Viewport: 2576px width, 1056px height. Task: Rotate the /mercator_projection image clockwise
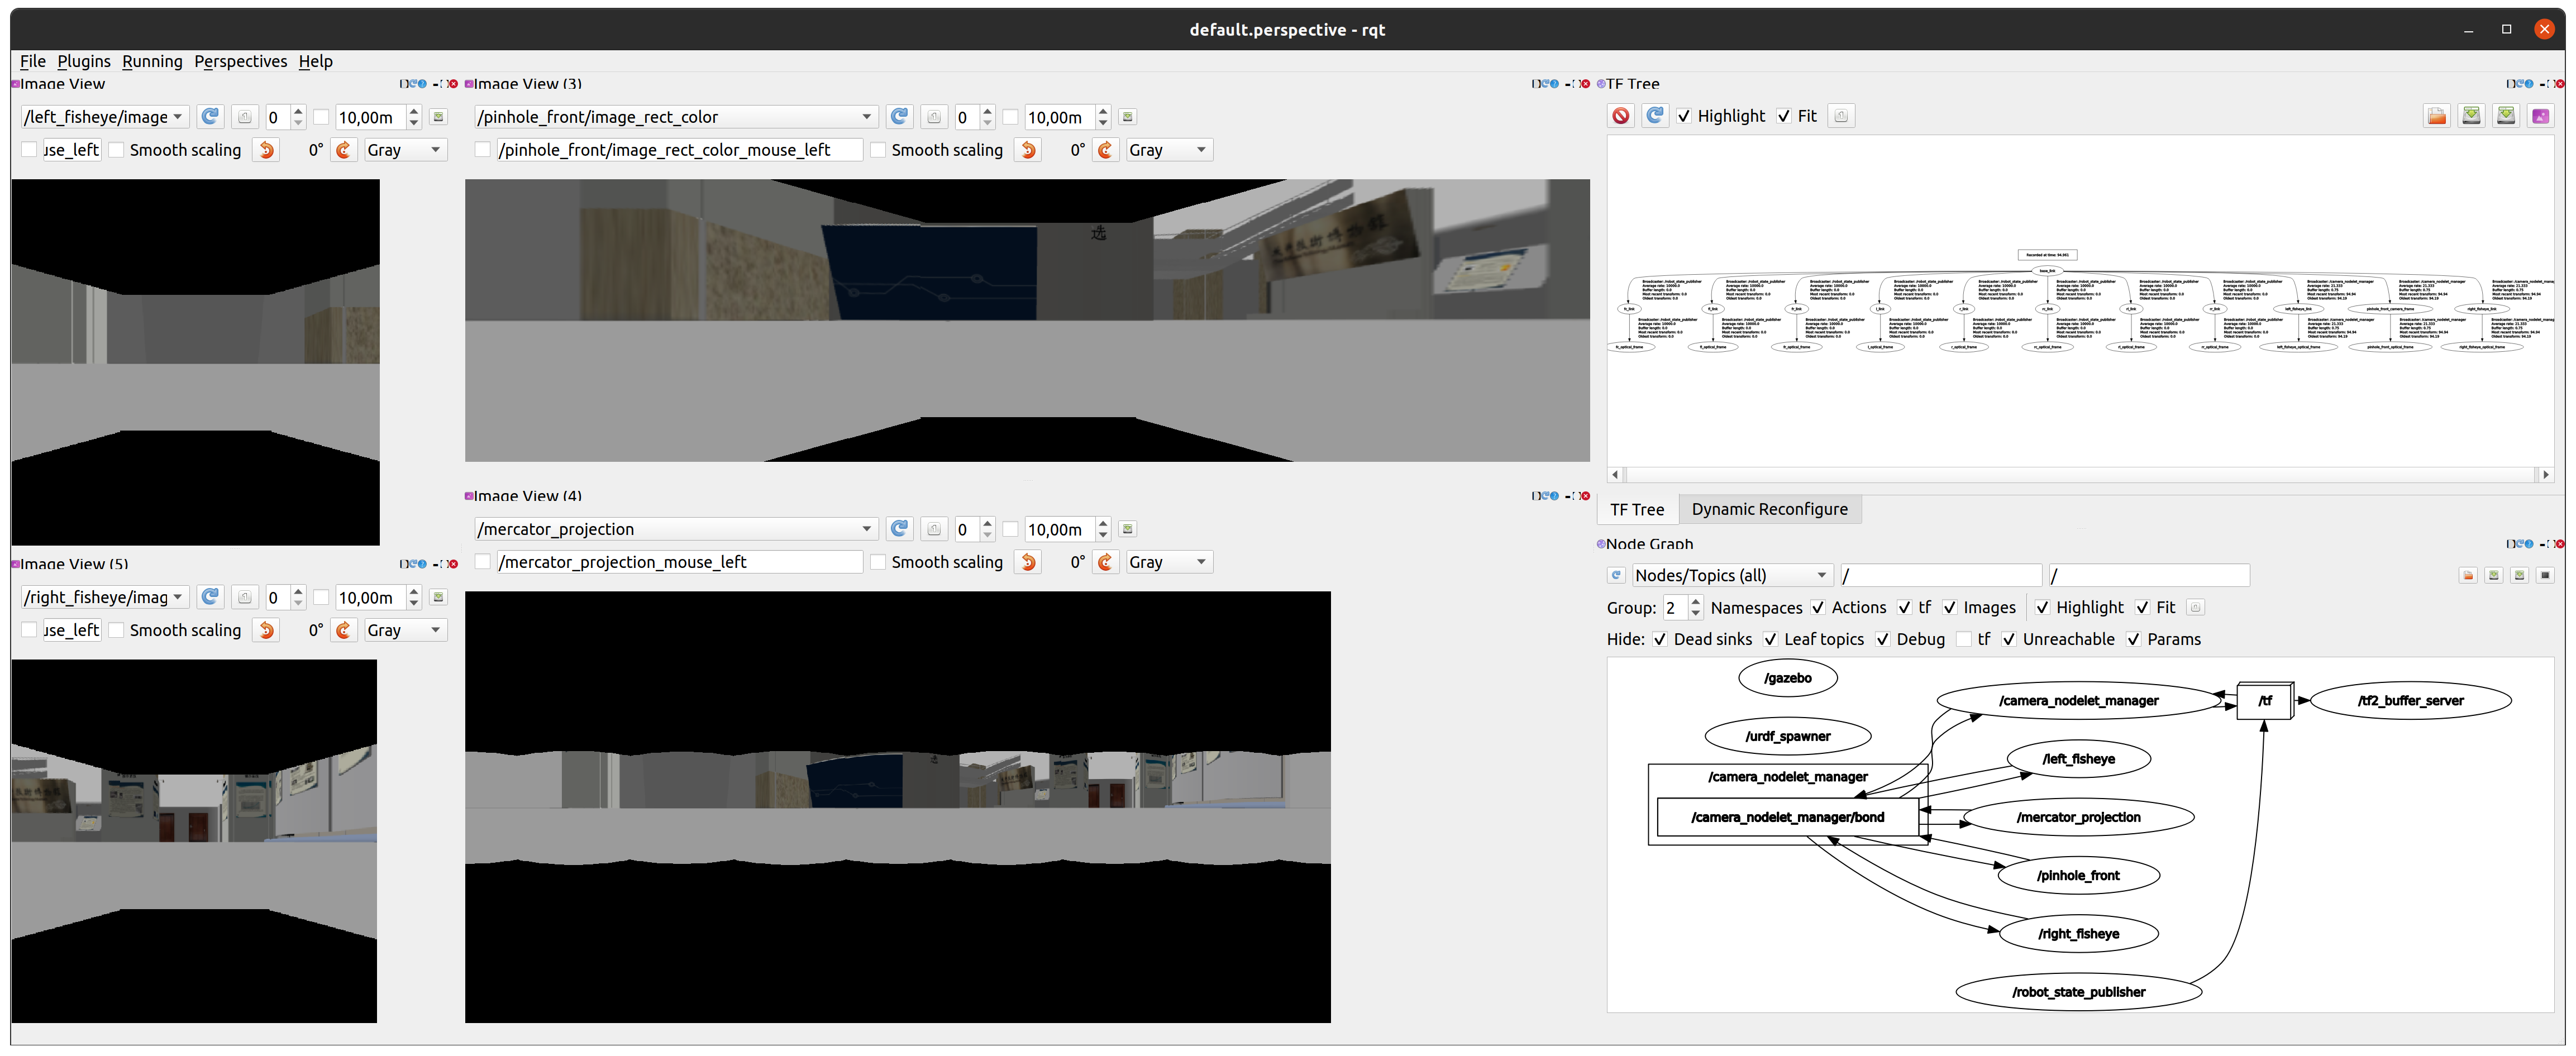1106,562
